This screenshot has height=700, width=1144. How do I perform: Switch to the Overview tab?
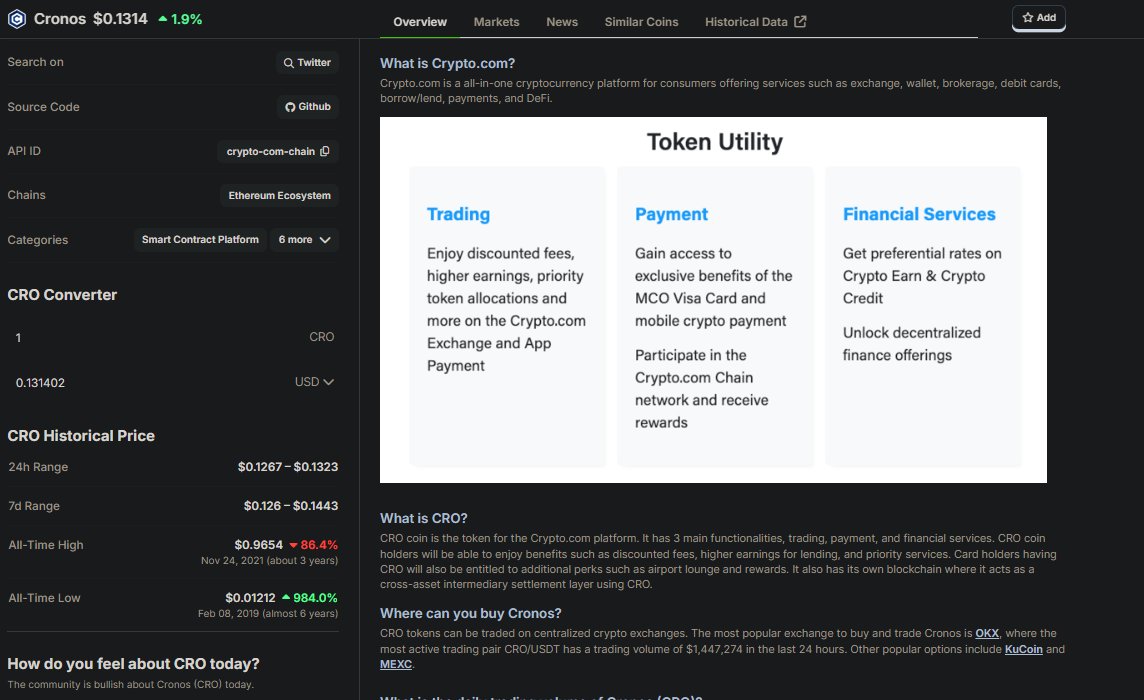420,22
